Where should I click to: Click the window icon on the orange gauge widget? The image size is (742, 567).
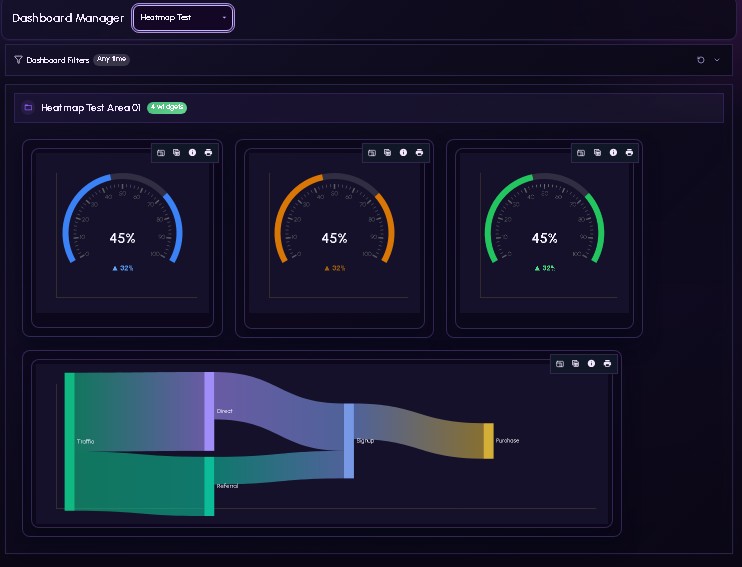coord(371,153)
